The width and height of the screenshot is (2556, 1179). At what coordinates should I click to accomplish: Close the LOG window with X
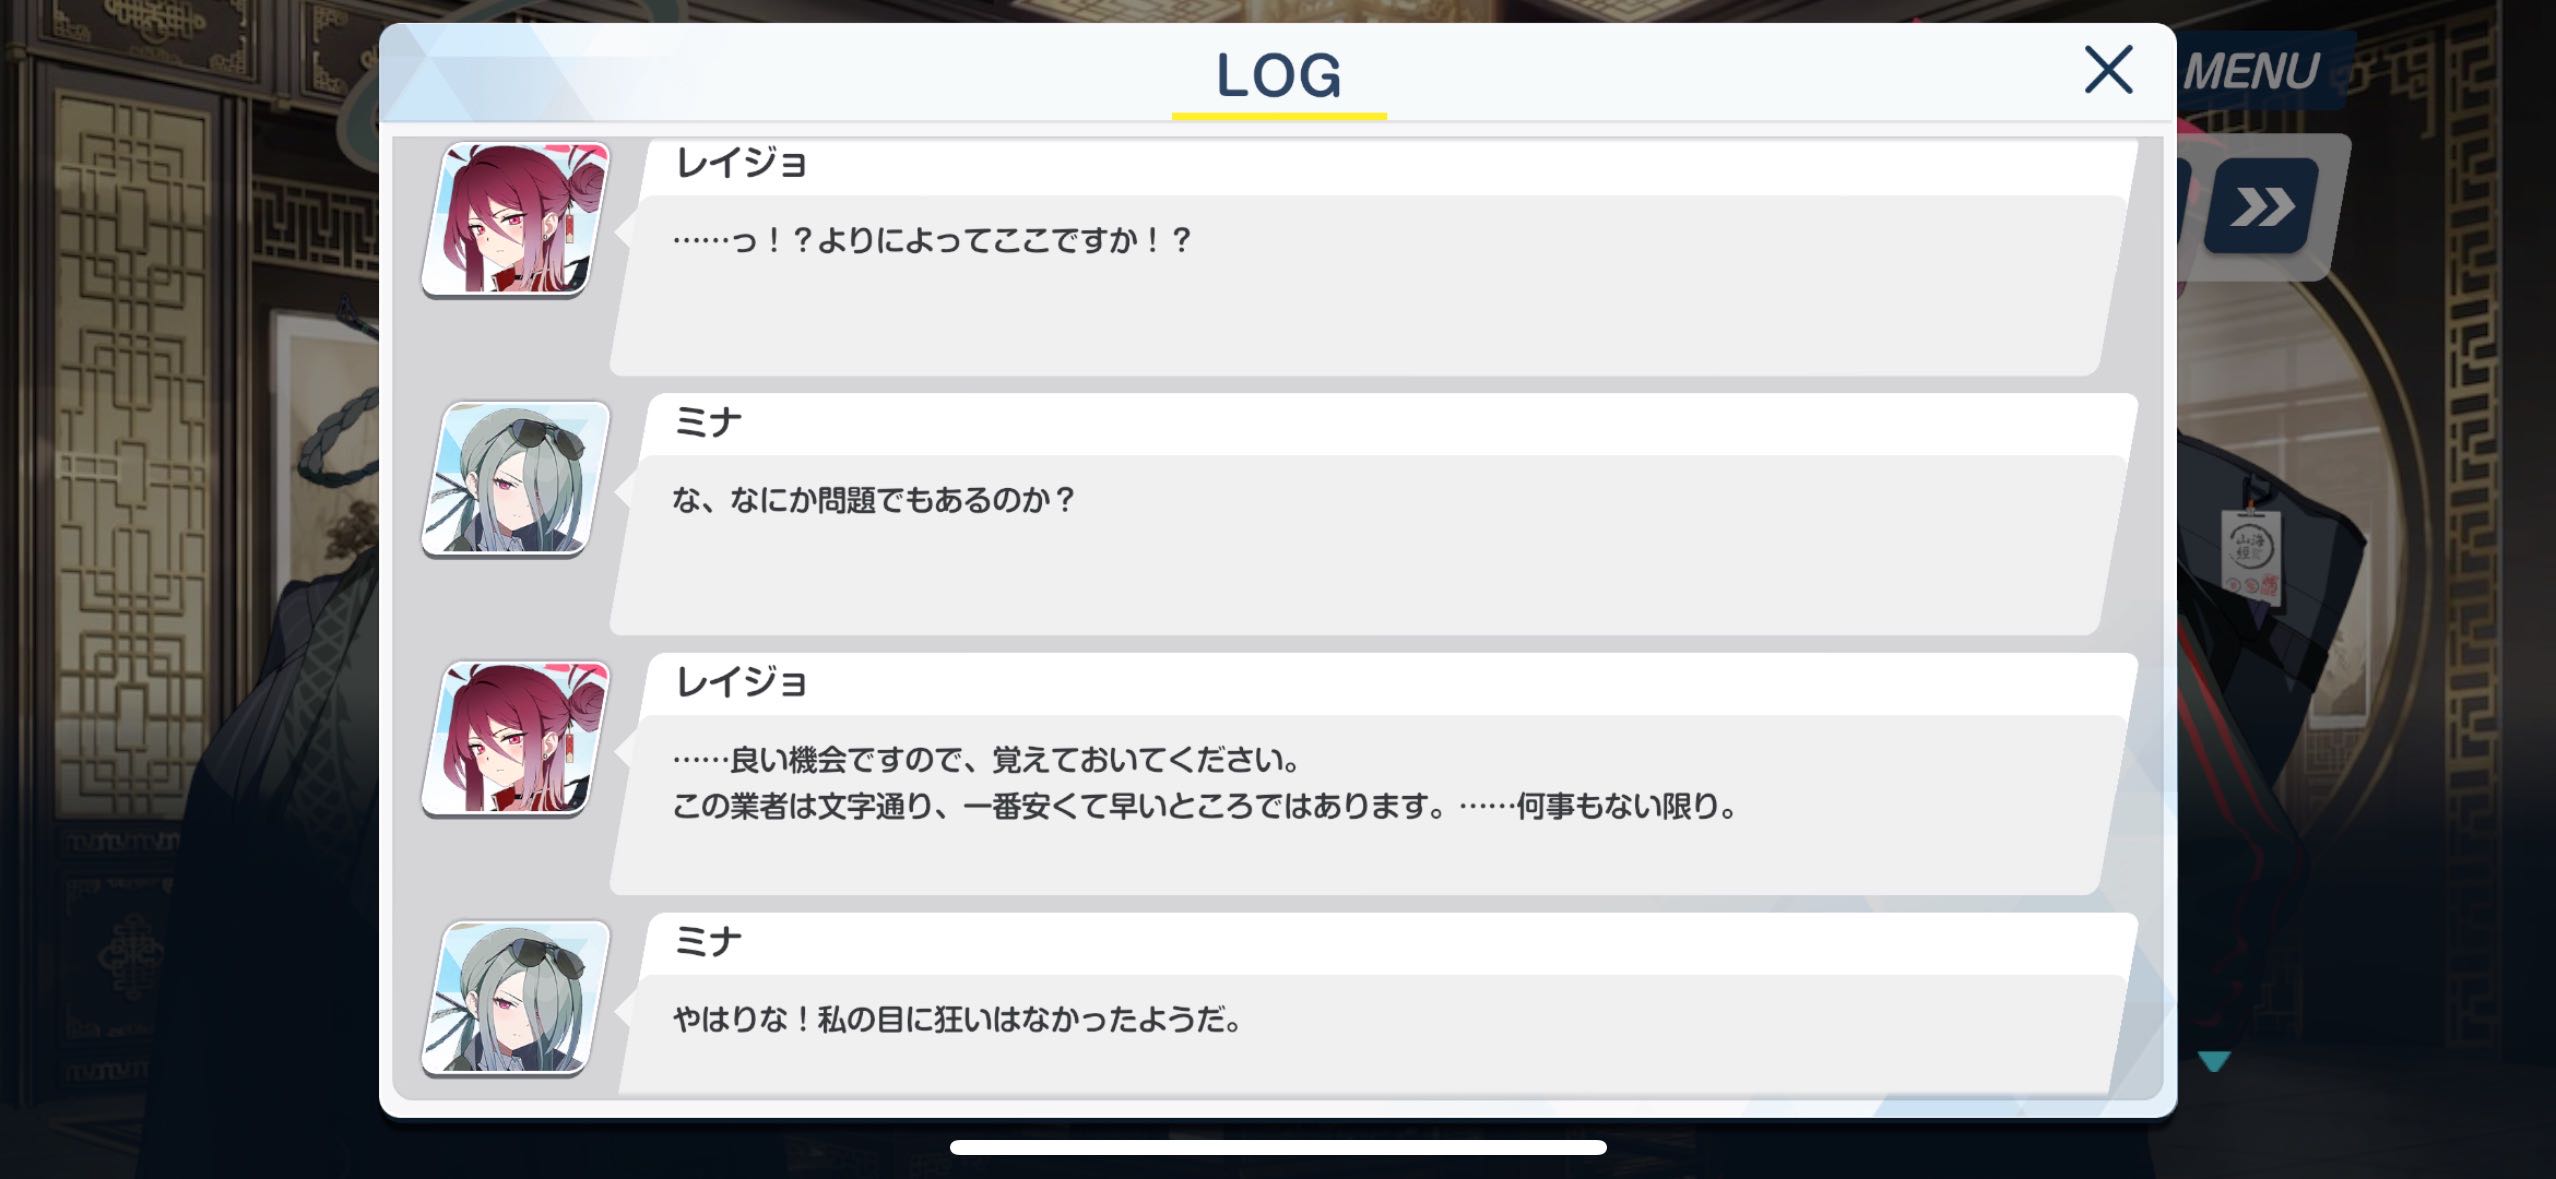(2108, 69)
